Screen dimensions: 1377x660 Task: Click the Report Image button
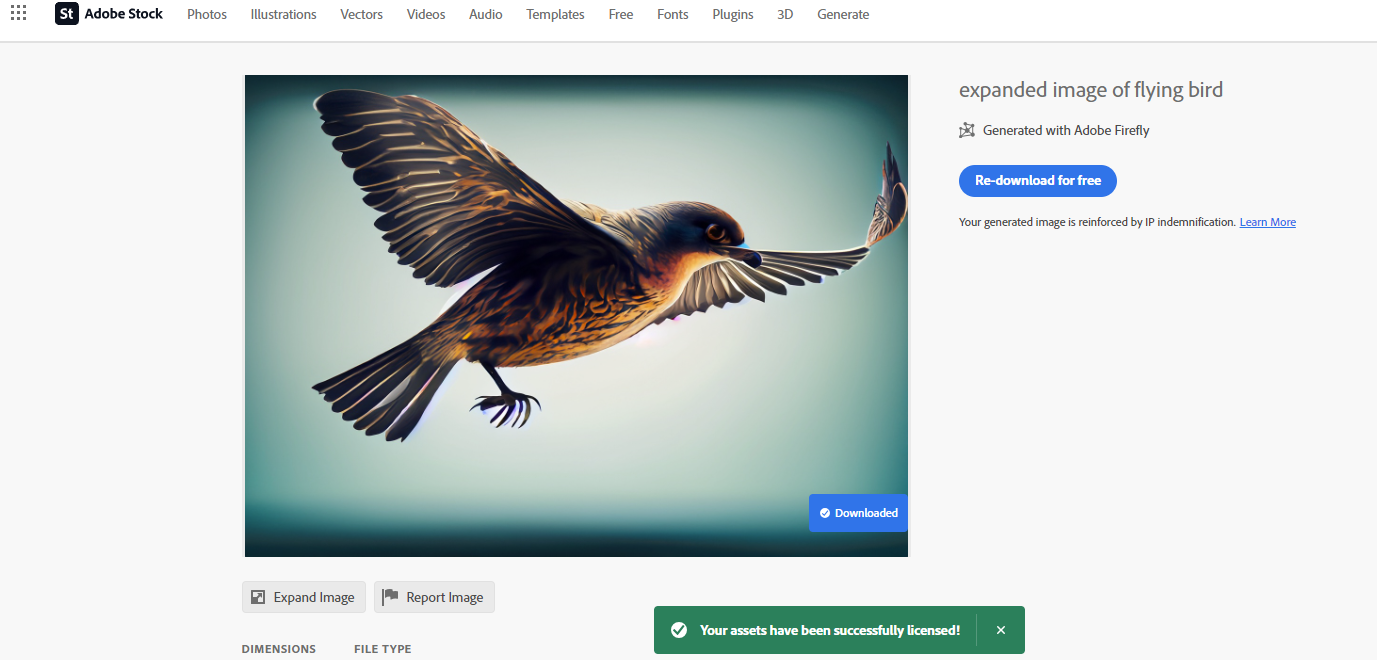[434, 597]
